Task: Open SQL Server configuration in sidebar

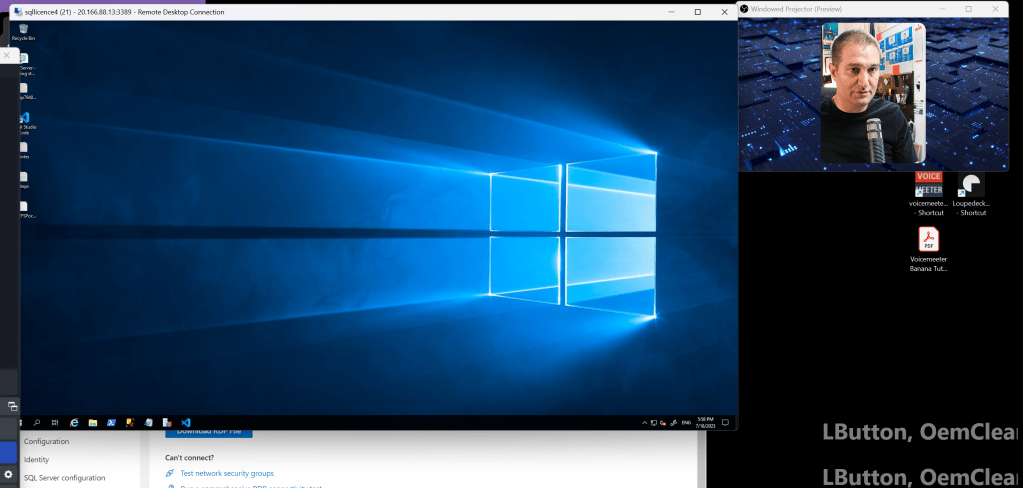Action: (65, 478)
